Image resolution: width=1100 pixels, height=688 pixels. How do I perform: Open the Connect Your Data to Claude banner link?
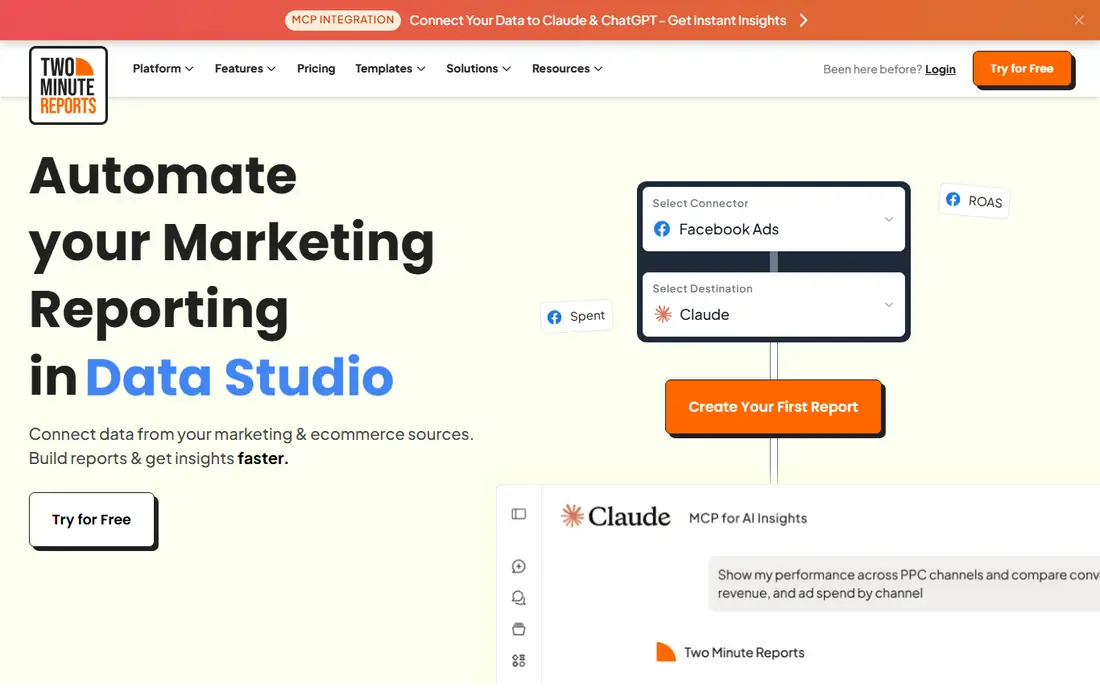click(x=598, y=20)
